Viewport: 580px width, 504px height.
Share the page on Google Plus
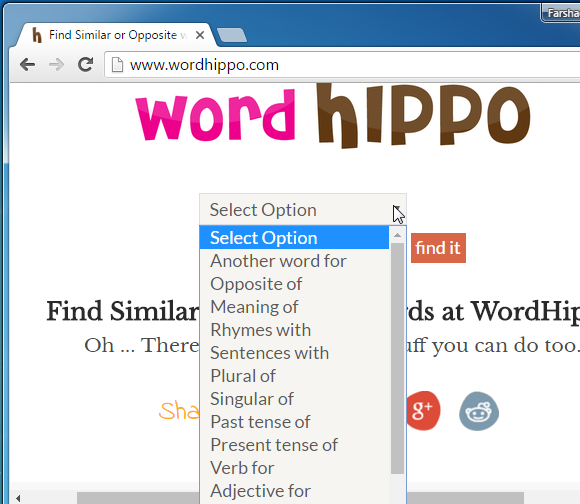click(x=423, y=410)
